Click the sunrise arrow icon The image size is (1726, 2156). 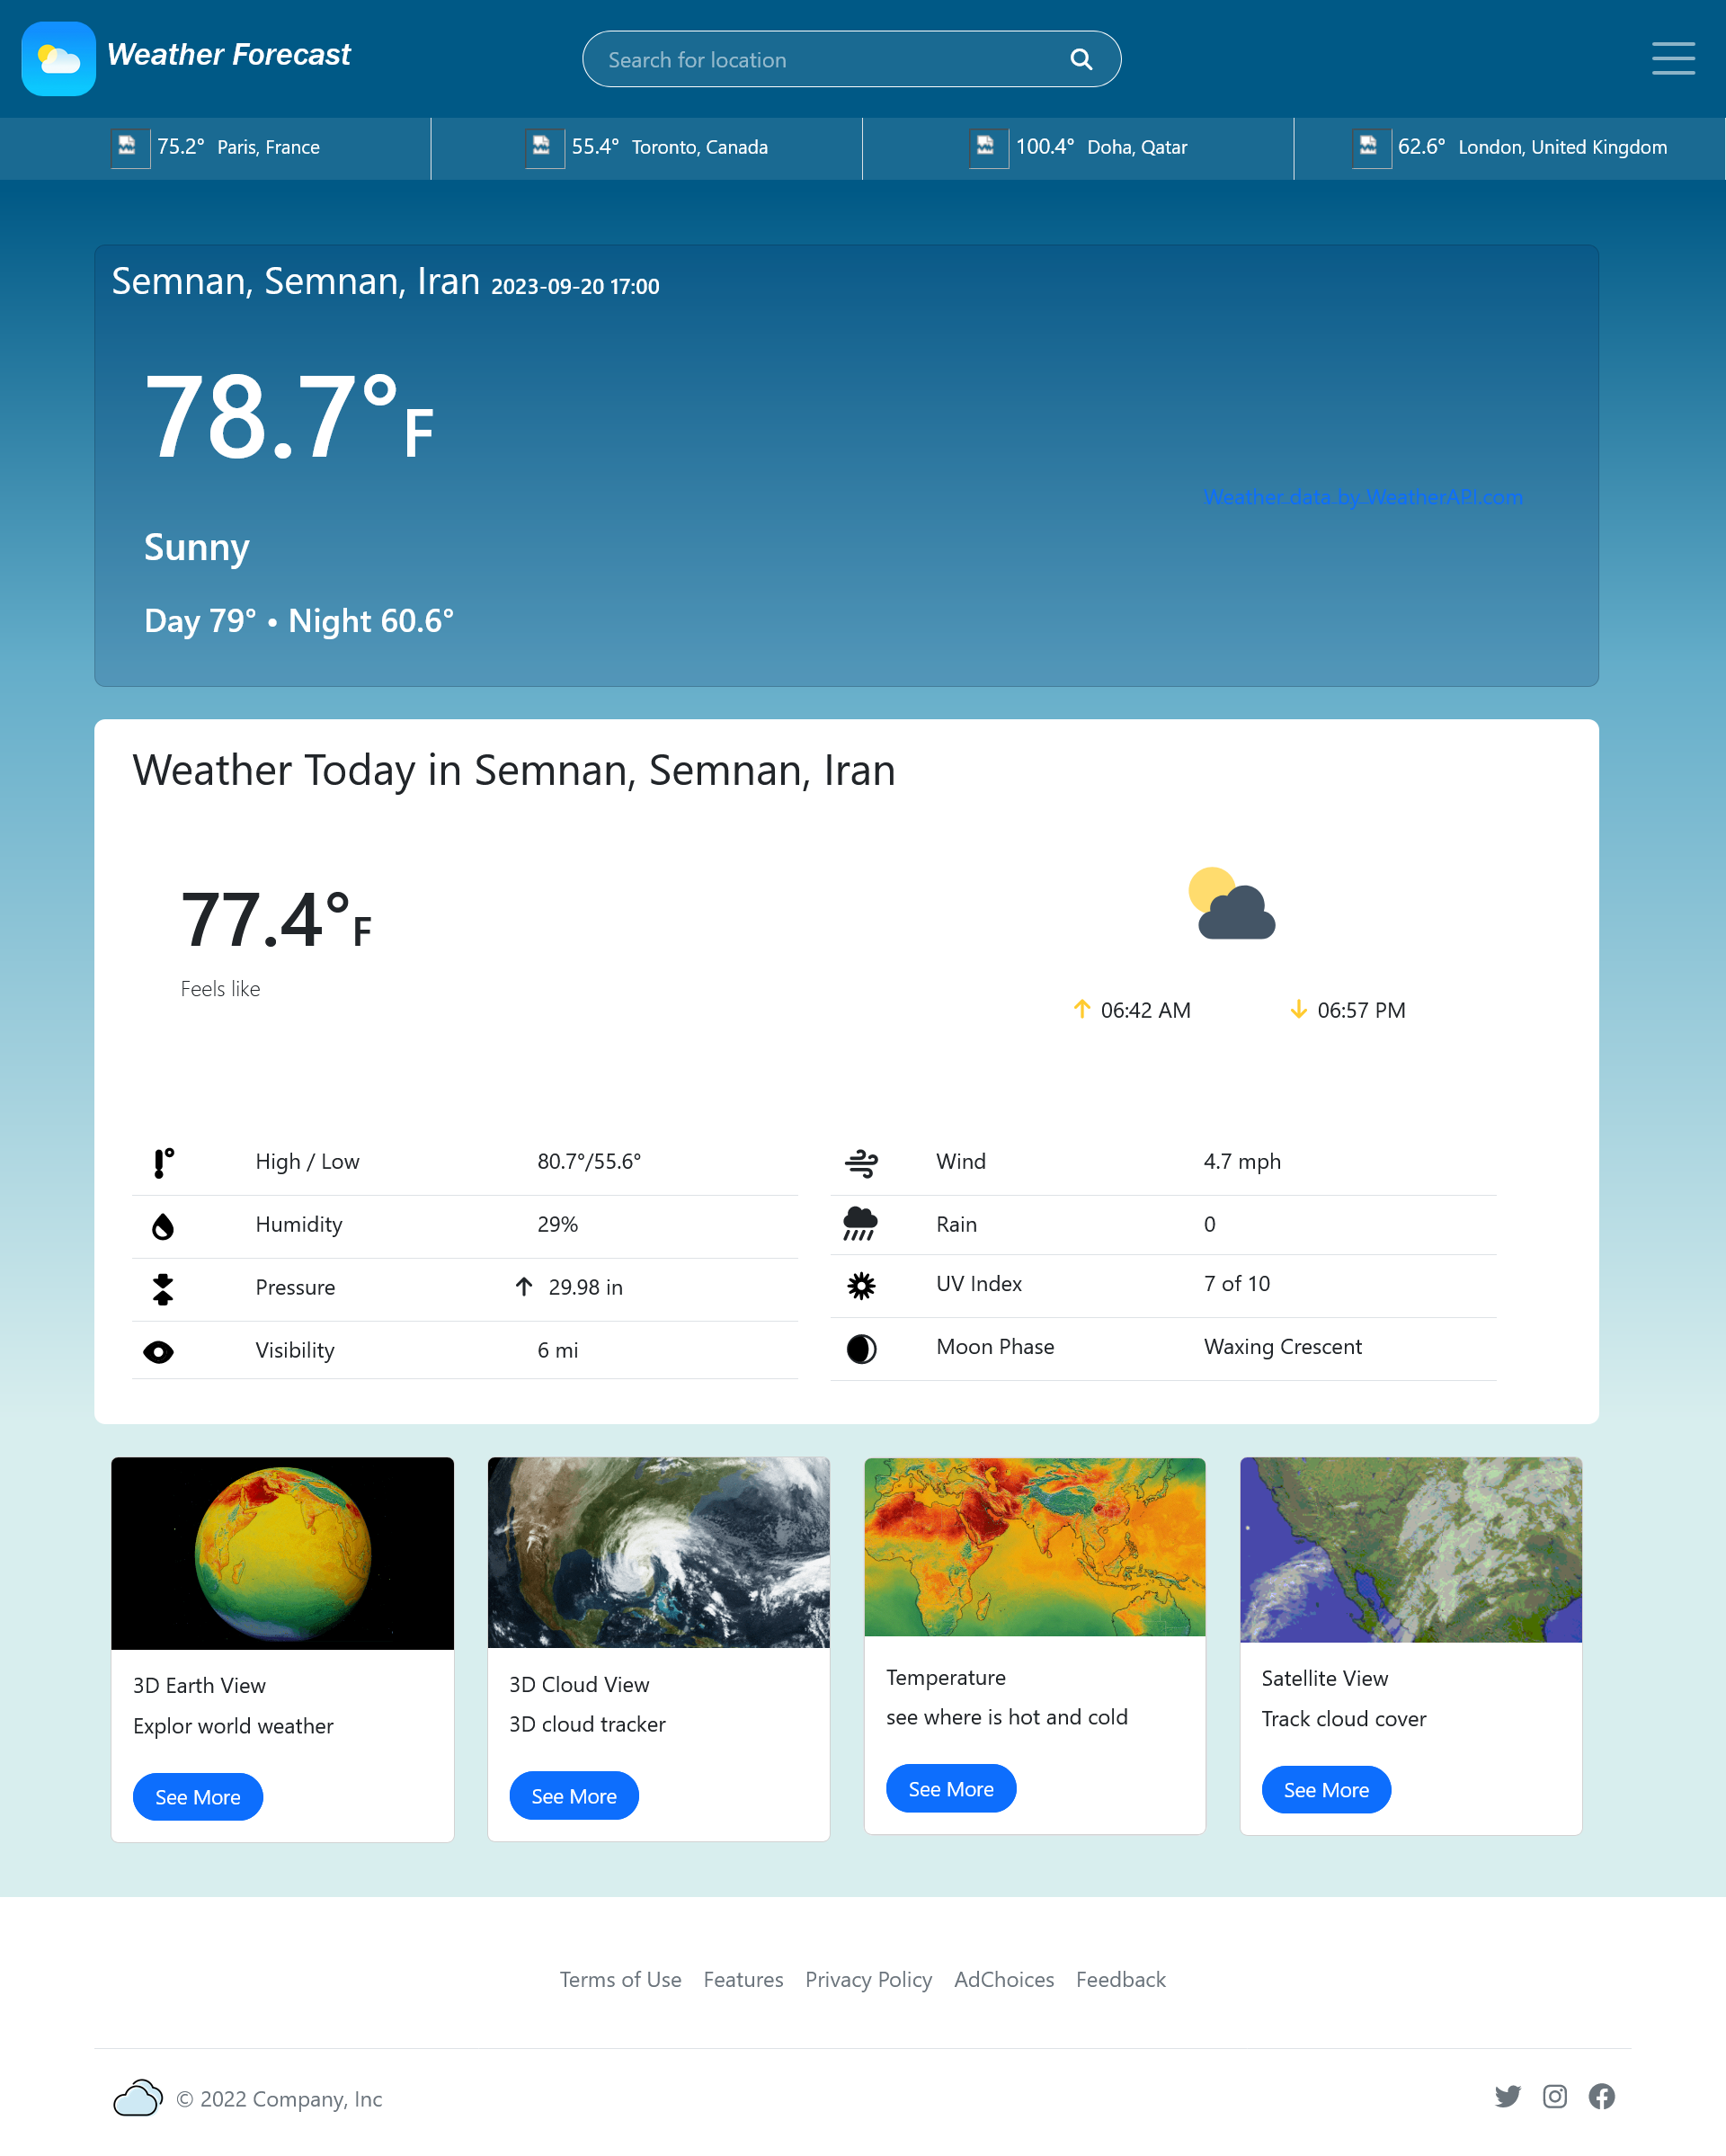click(x=1082, y=1010)
